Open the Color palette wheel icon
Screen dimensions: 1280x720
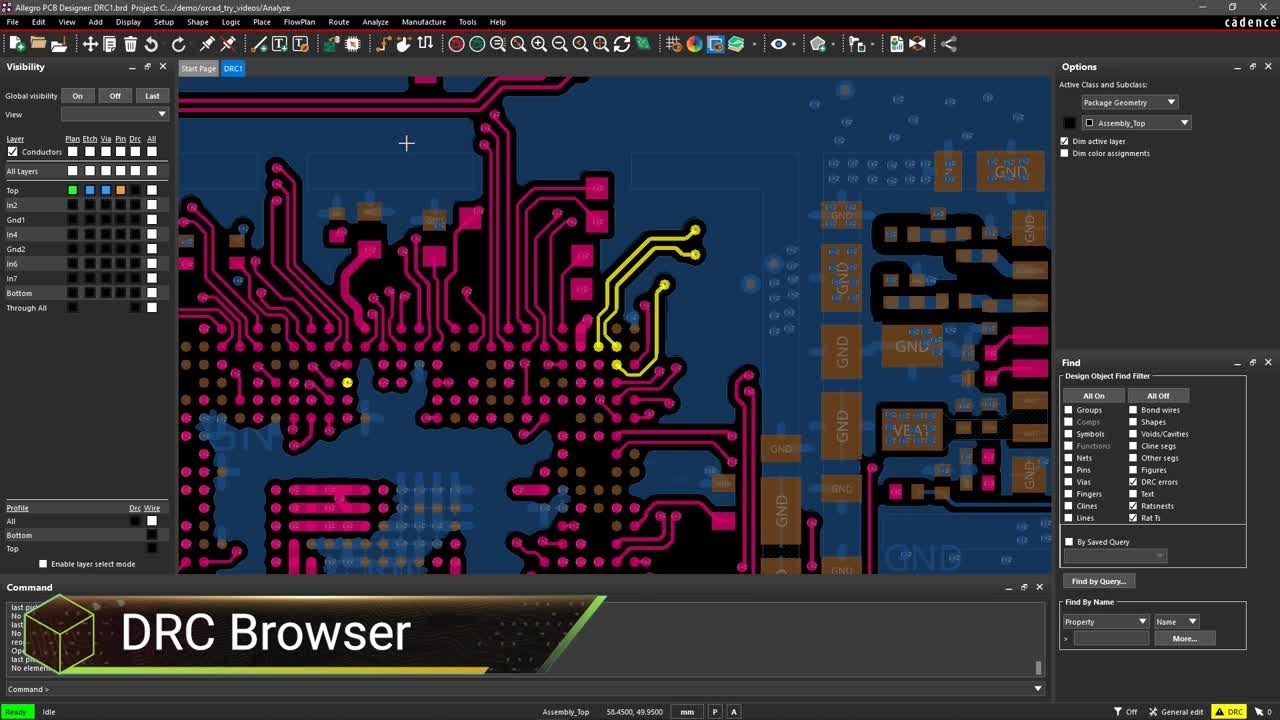(x=694, y=44)
